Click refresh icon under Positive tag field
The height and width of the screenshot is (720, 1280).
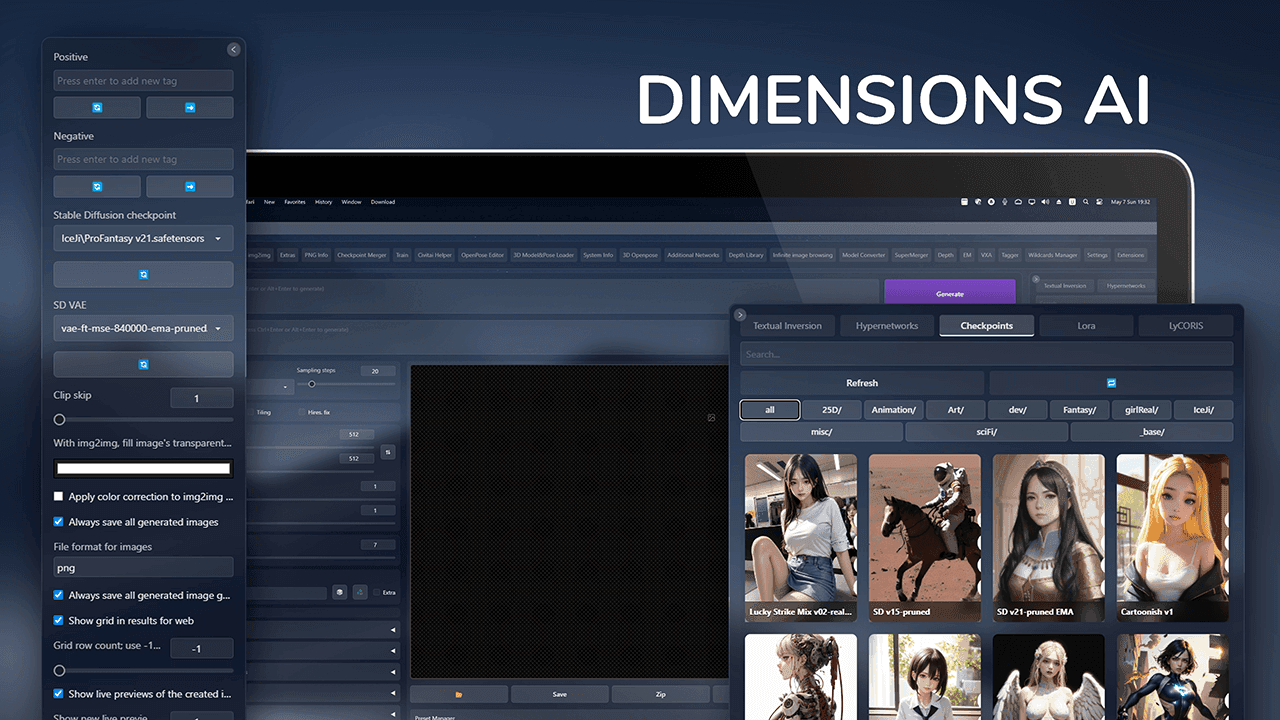click(97, 107)
